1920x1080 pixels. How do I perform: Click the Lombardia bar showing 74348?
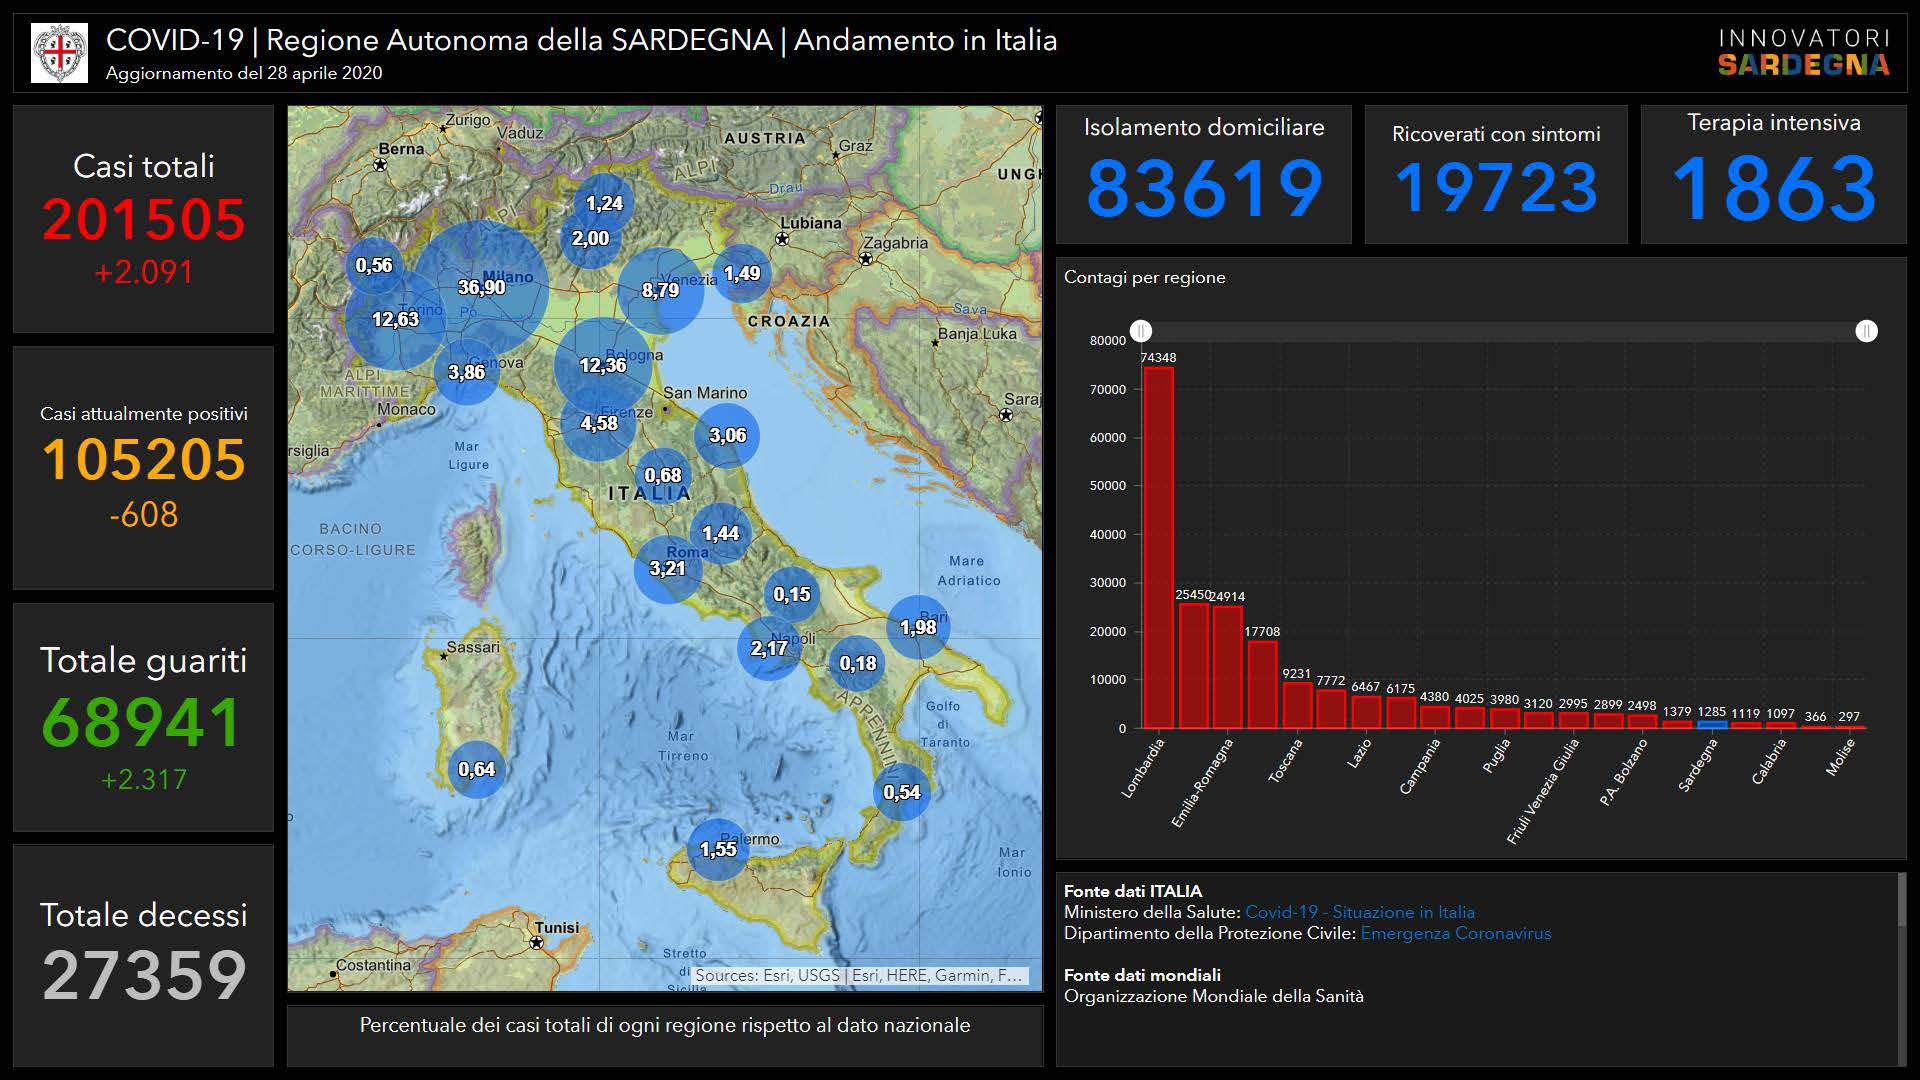(1158, 548)
